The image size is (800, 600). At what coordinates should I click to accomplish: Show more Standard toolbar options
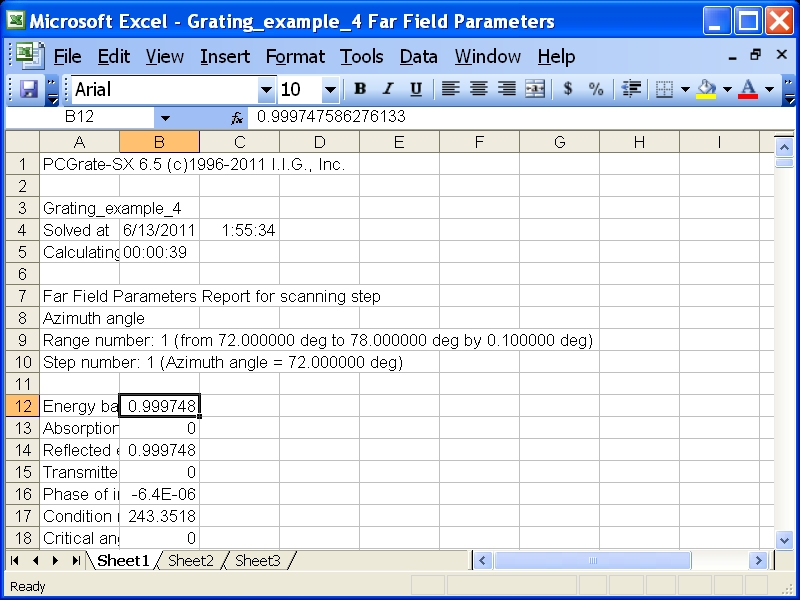[52, 90]
